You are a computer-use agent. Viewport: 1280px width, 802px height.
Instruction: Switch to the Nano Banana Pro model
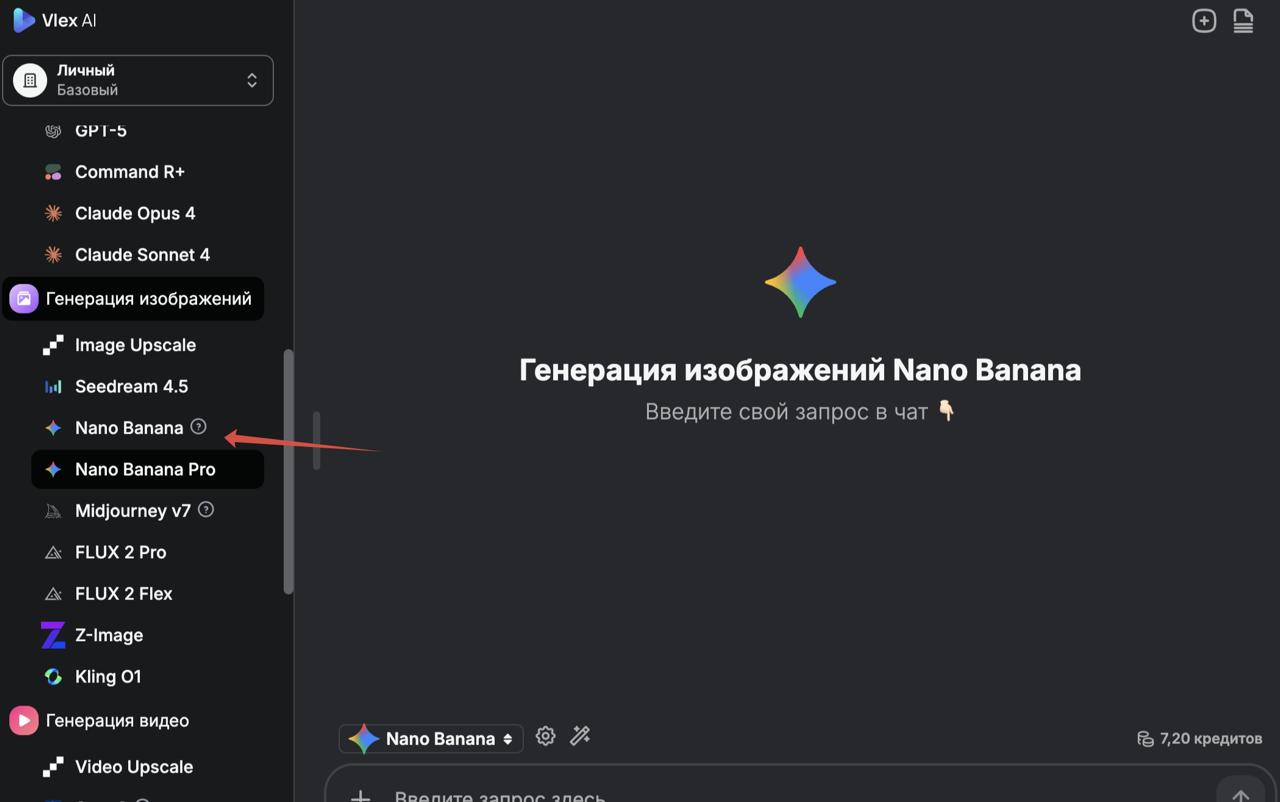(x=147, y=469)
